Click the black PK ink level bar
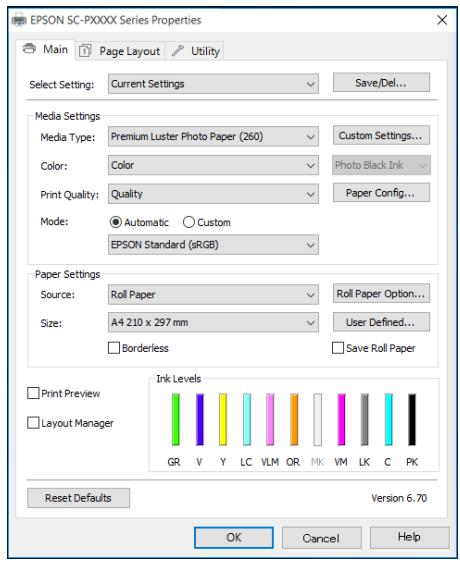The height and width of the screenshot is (562, 460). (x=412, y=419)
